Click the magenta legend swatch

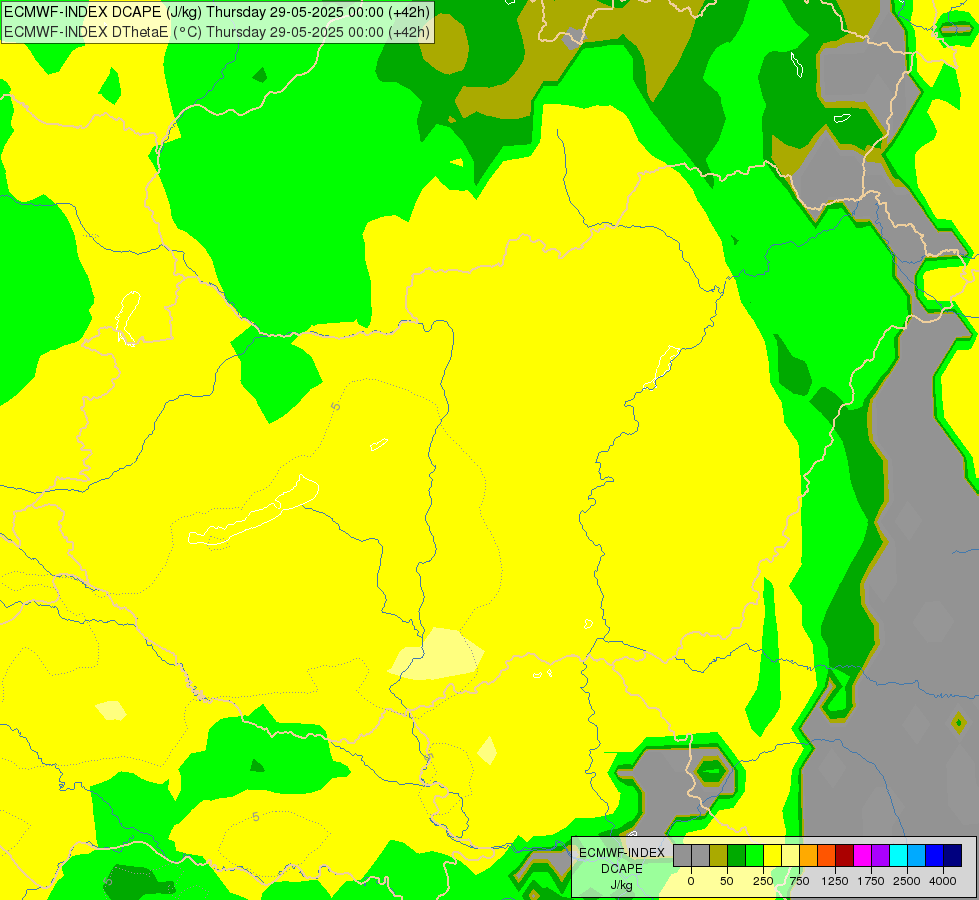pyautogui.click(x=863, y=855)
